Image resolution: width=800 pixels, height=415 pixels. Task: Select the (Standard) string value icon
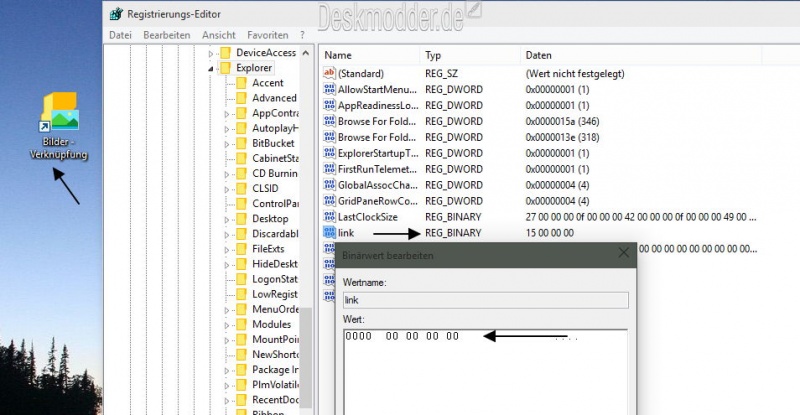pos(329,74)
